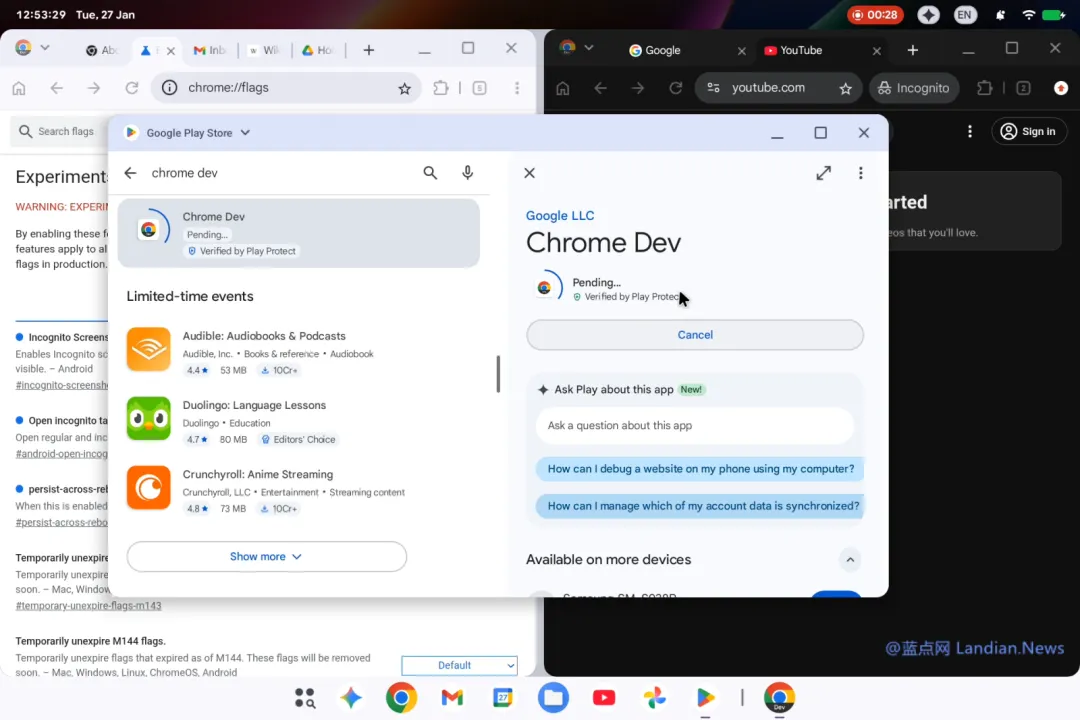Bookmark youtube.com with star icon
Screen dimensions: 1080x720
tap(846, 88)
